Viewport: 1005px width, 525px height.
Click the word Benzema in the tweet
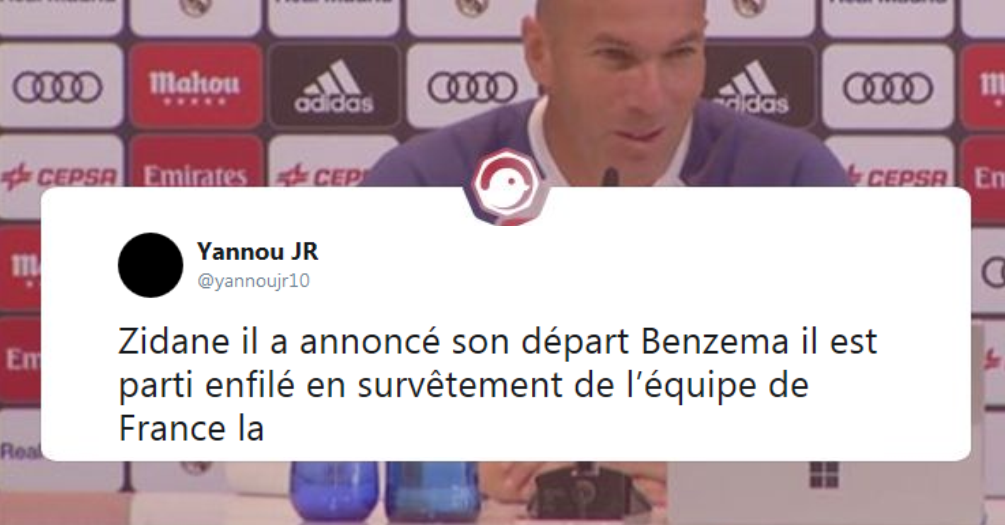point(714,342)
